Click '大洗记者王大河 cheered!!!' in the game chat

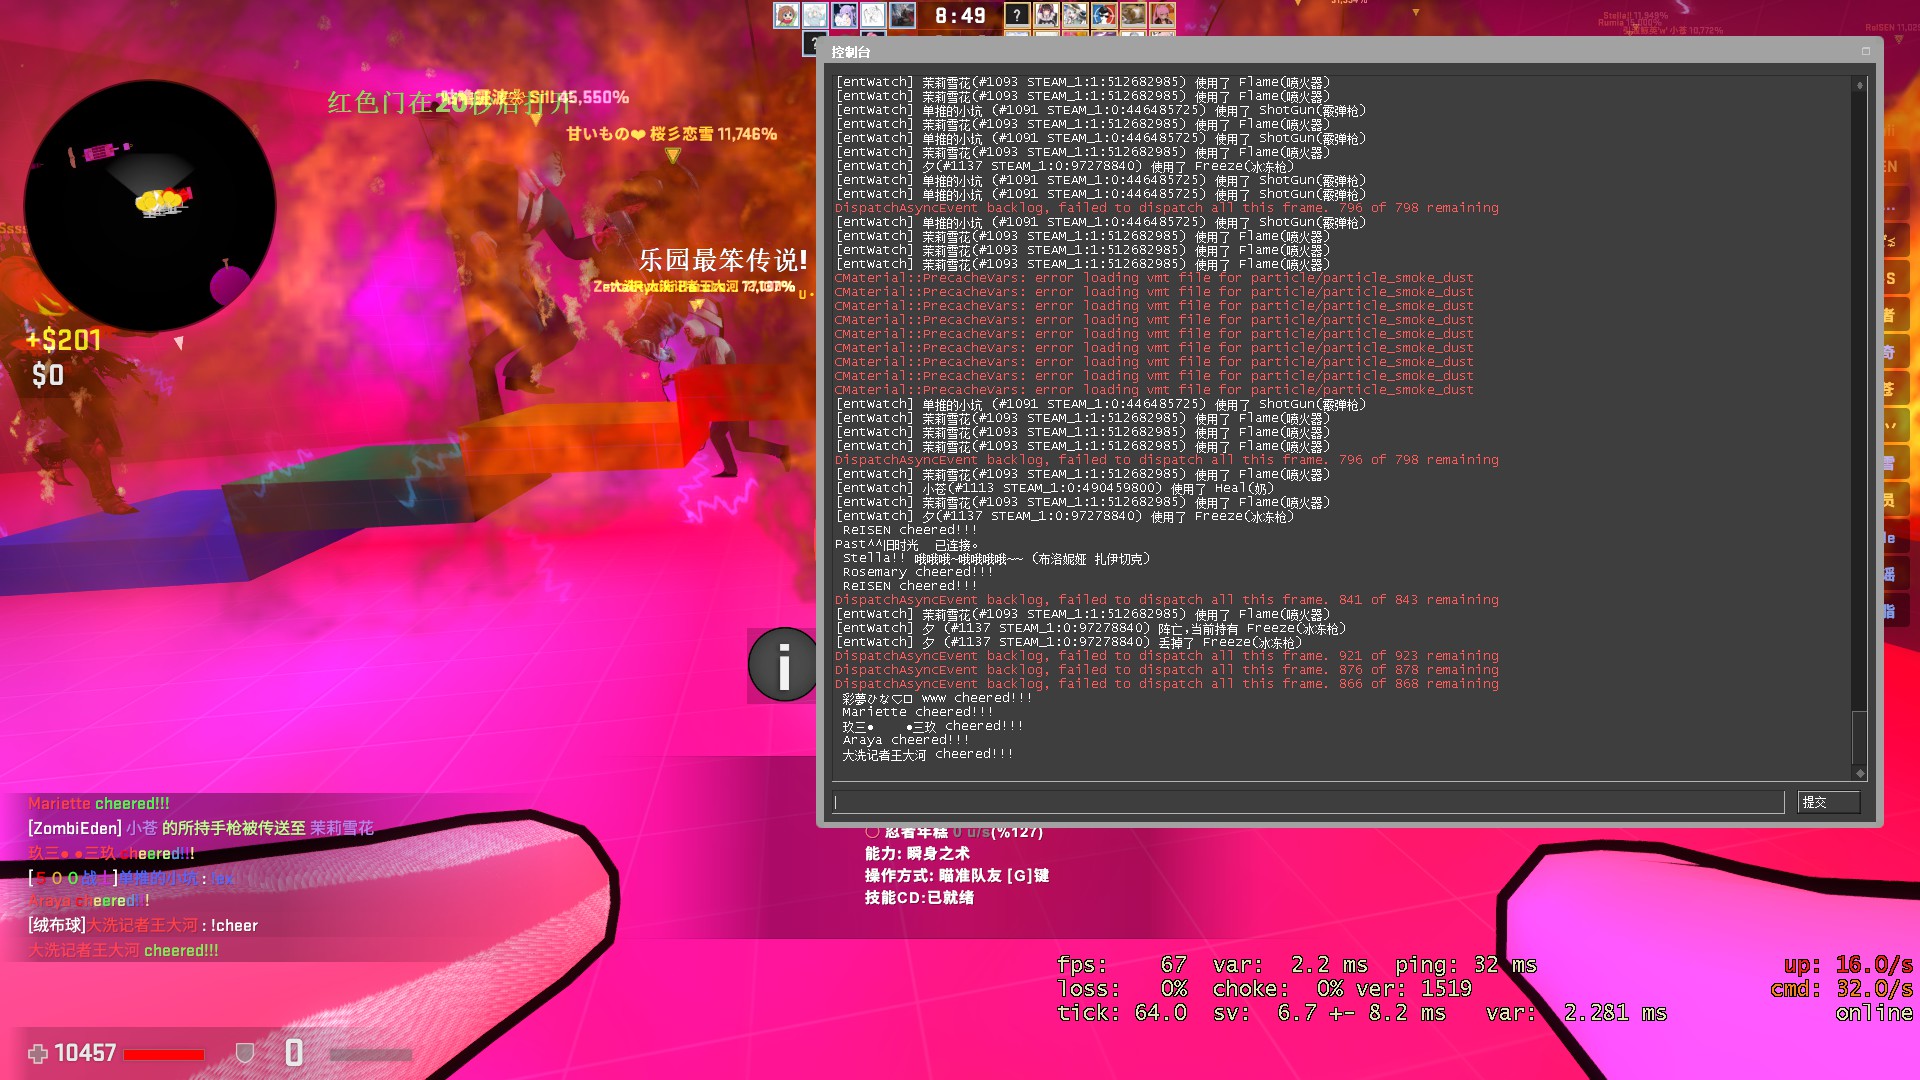point(123,951)
